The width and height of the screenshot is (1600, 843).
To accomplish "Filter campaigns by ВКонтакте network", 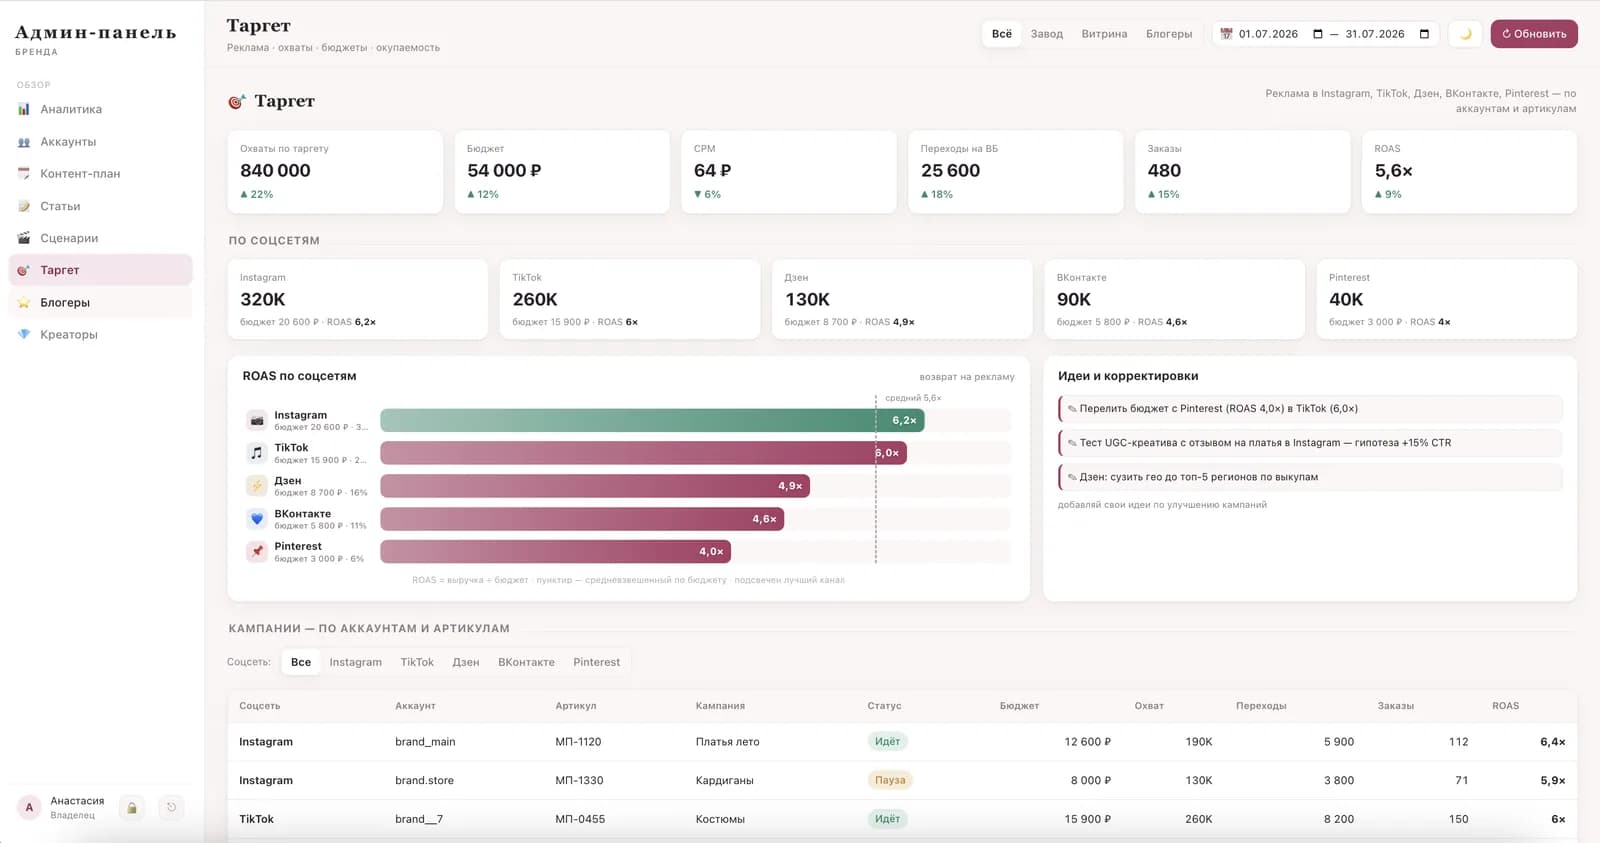I will click(526, 662).
